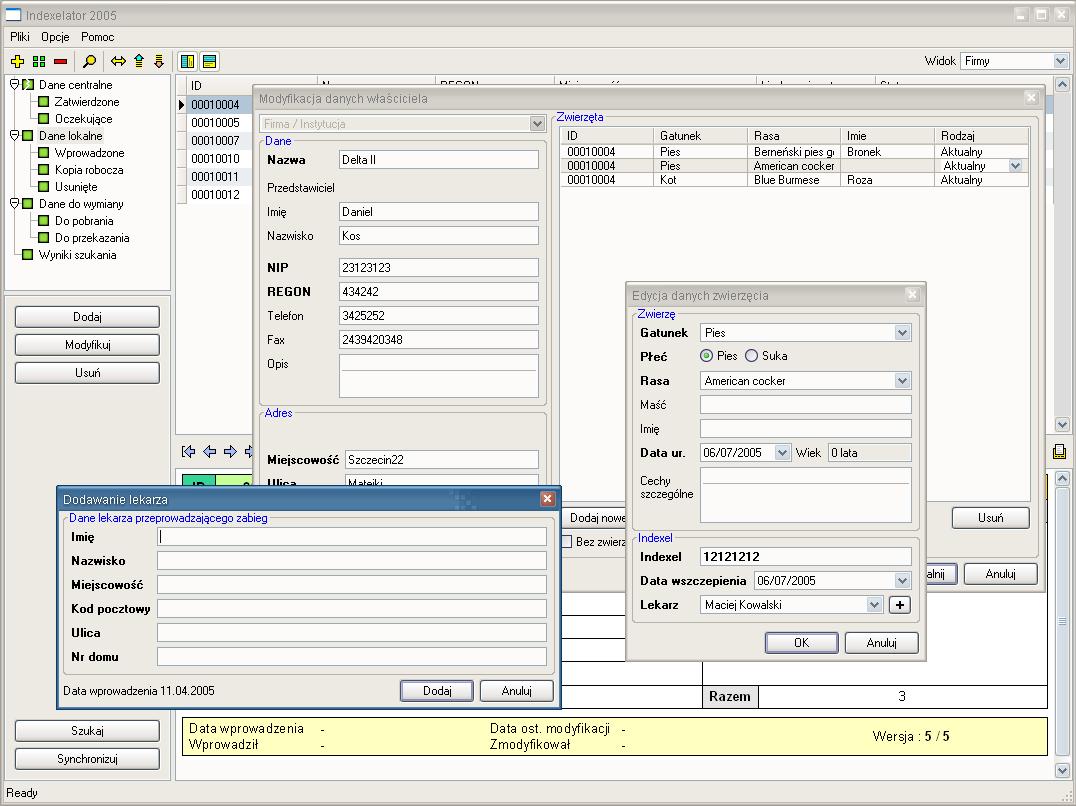Click the plus button next to Lekarz

(x=900, y=604)
